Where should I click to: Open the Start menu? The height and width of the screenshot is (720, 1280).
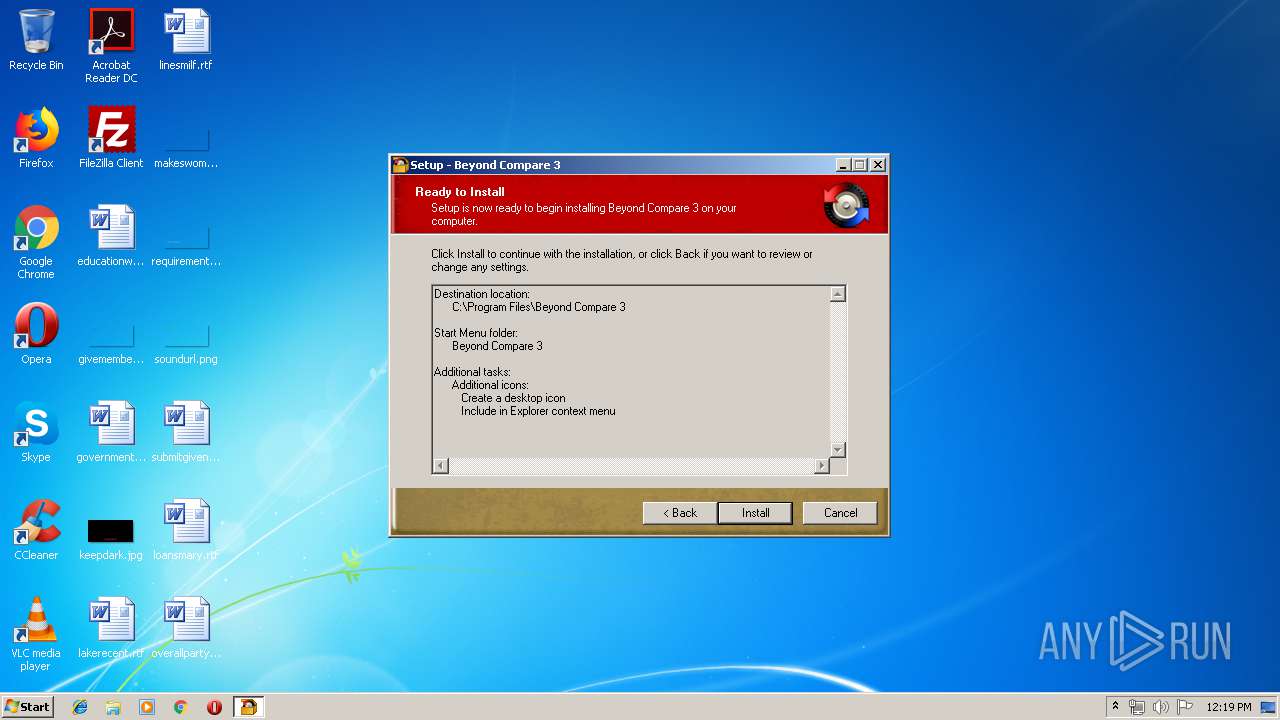coord(28,707)
